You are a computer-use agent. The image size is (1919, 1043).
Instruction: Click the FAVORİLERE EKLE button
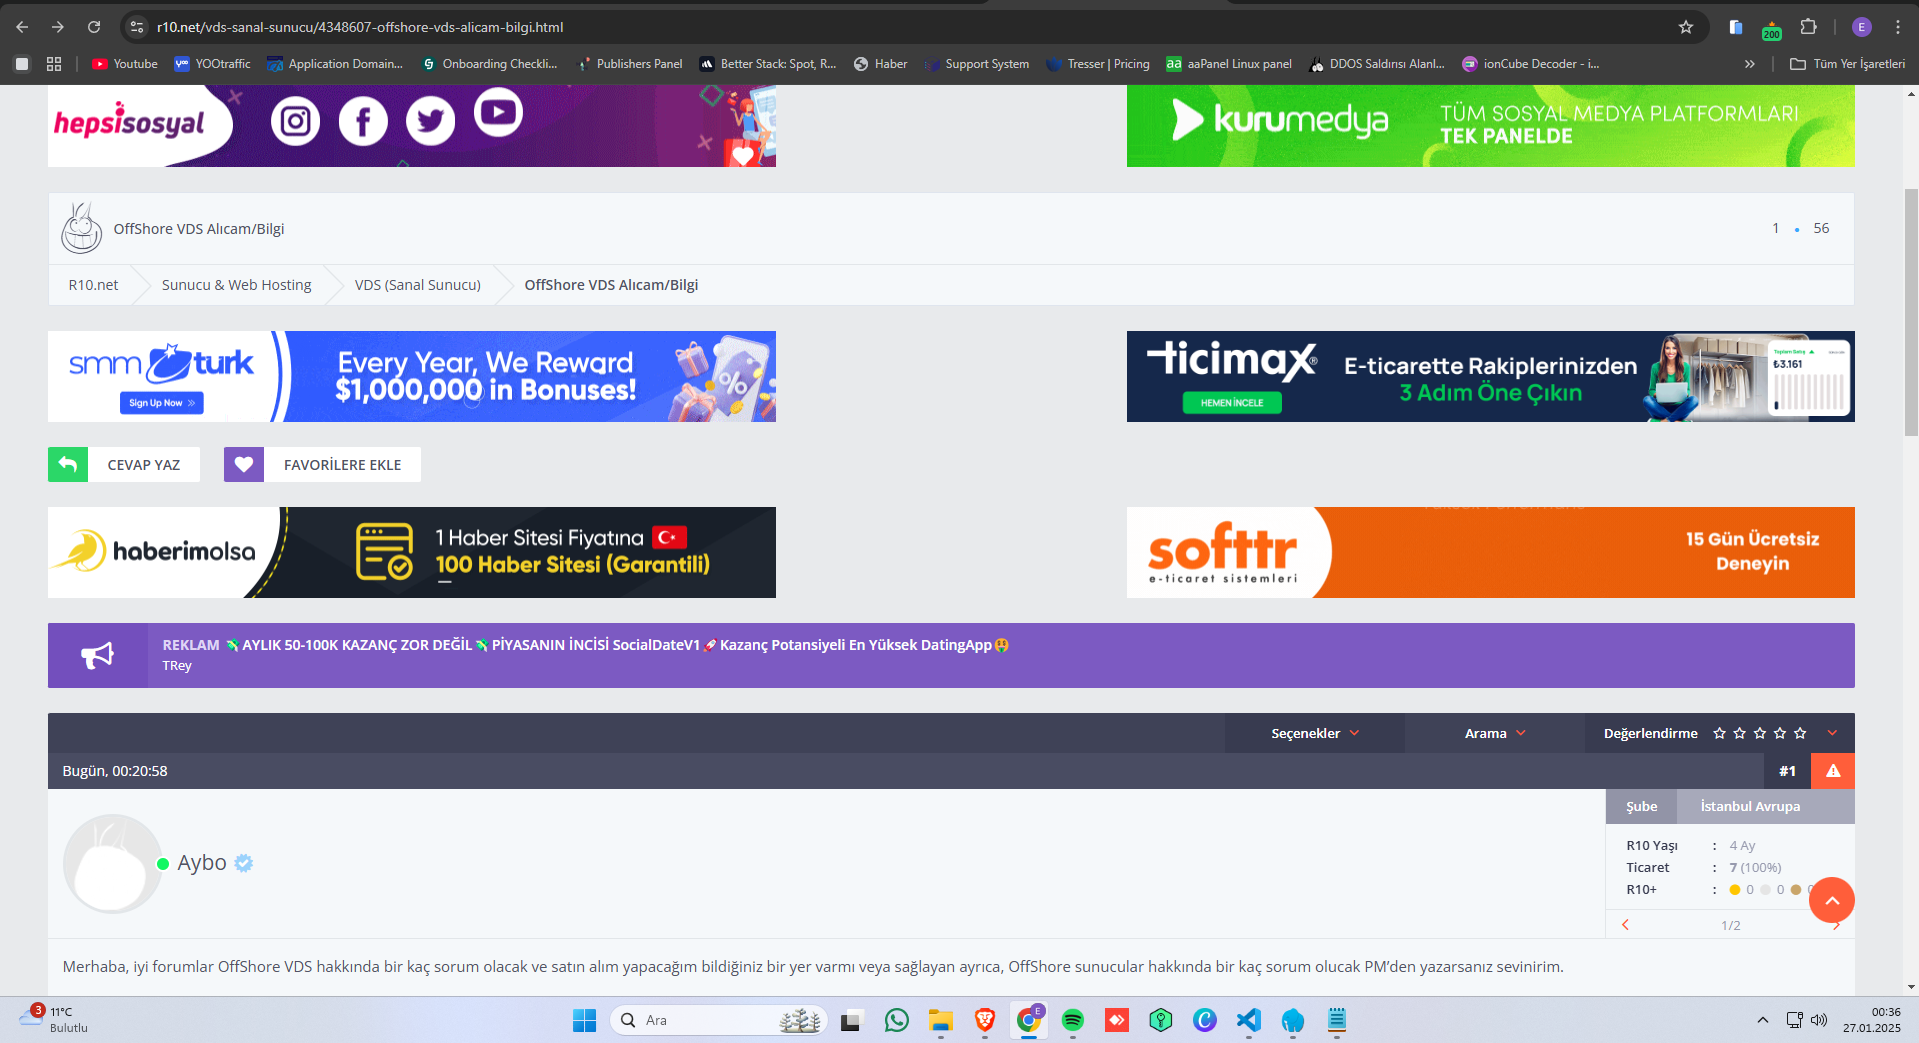pyautogui.click(x=322, y=464)
